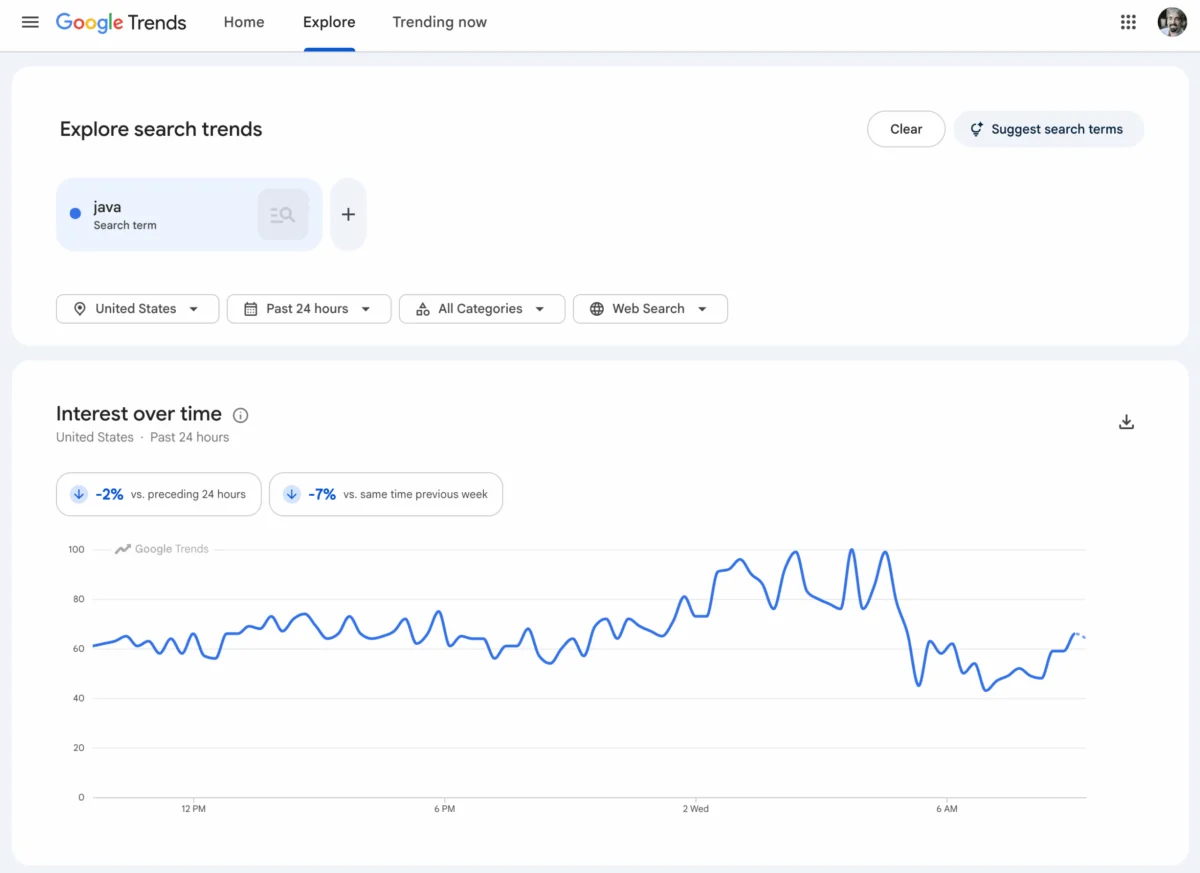Open the Trending now tab

tap(440, 22)
